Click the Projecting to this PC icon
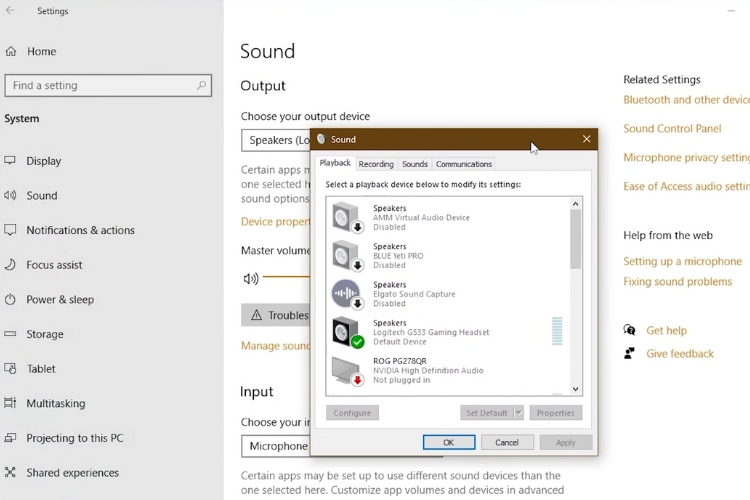 tap(10, 438)
